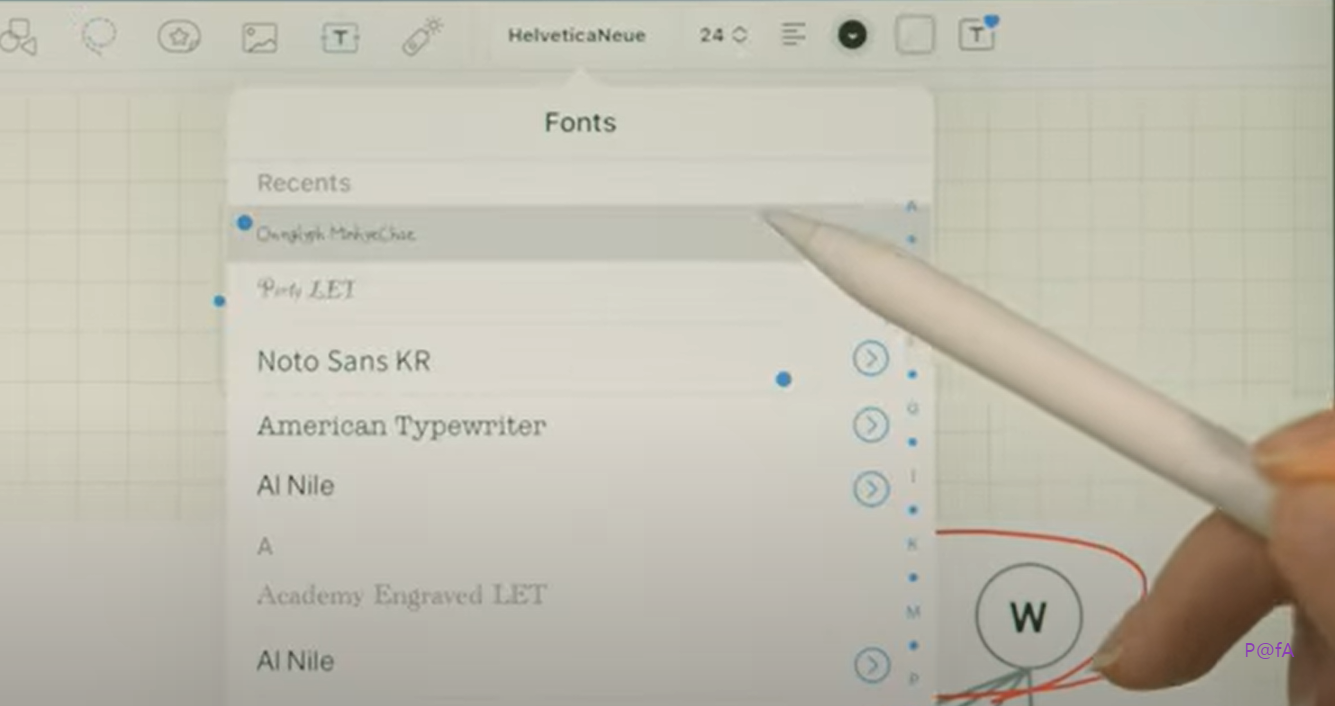Screen dimensions: 1335x706
Task: Jump to letter M in font index
Action: pyautogui.click(x=913, y=612)
